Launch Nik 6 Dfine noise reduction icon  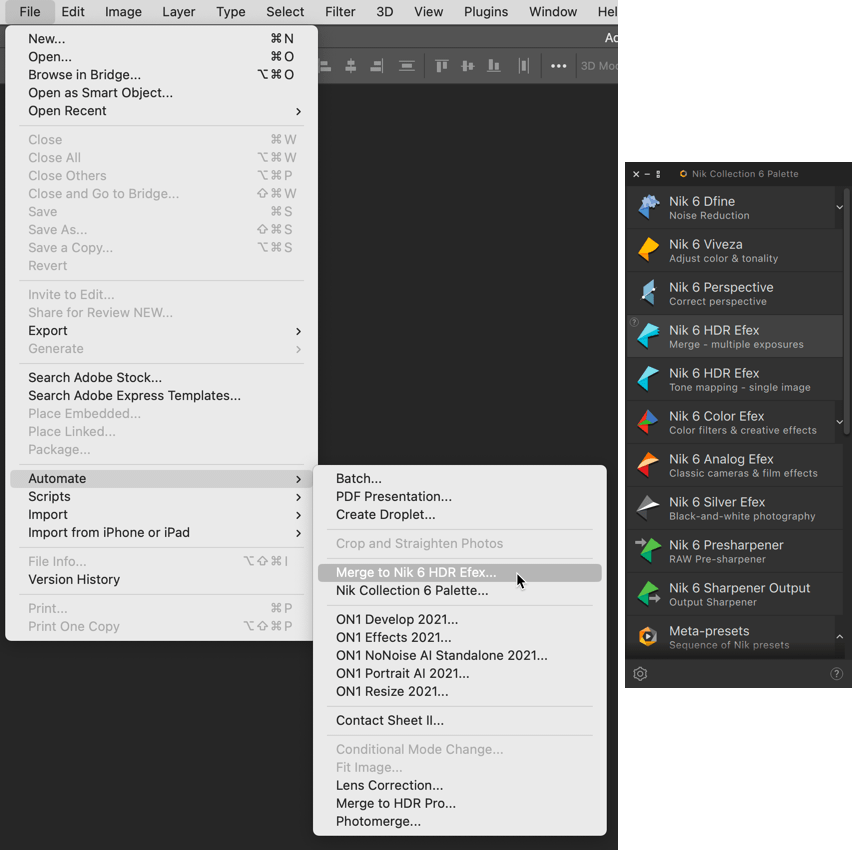tap(649, 207)
